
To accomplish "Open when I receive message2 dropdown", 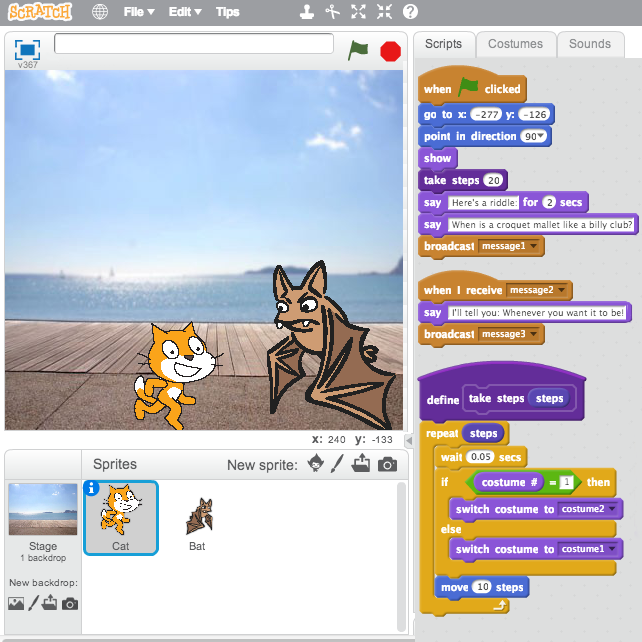I will pyautogui.click(x=561, y=290).
